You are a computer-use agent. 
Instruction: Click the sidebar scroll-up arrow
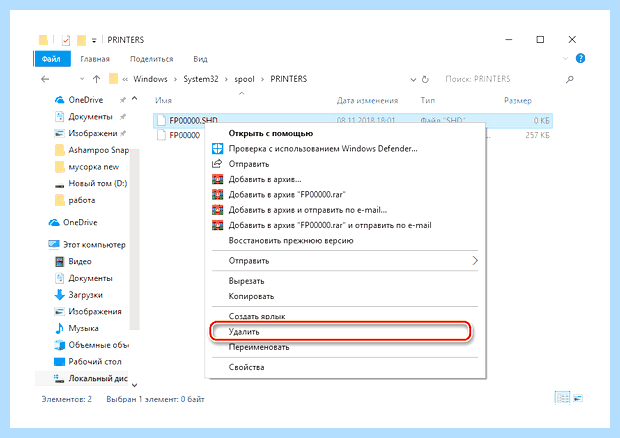pyautogui.click(x=134, y=98)
